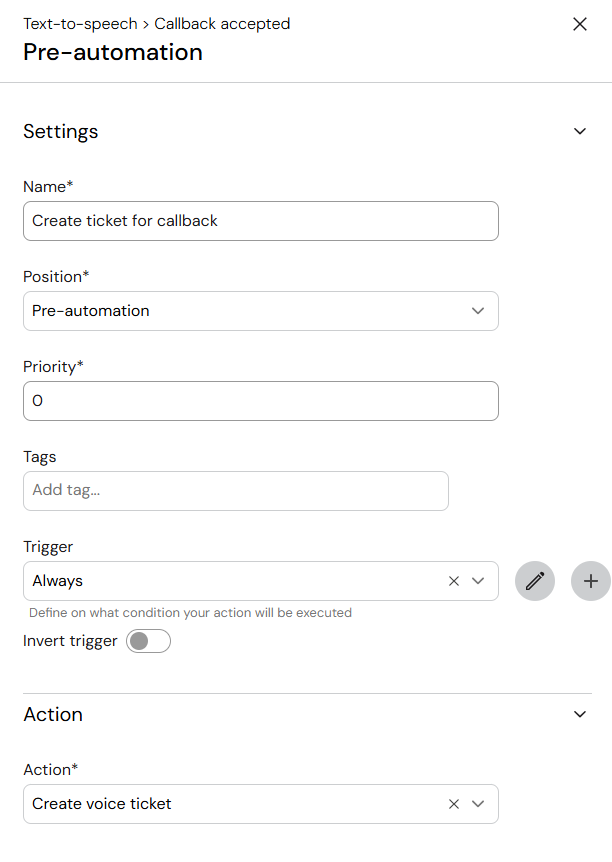
Task: Open the Trigger dropdown arrow
Action: 478,581
